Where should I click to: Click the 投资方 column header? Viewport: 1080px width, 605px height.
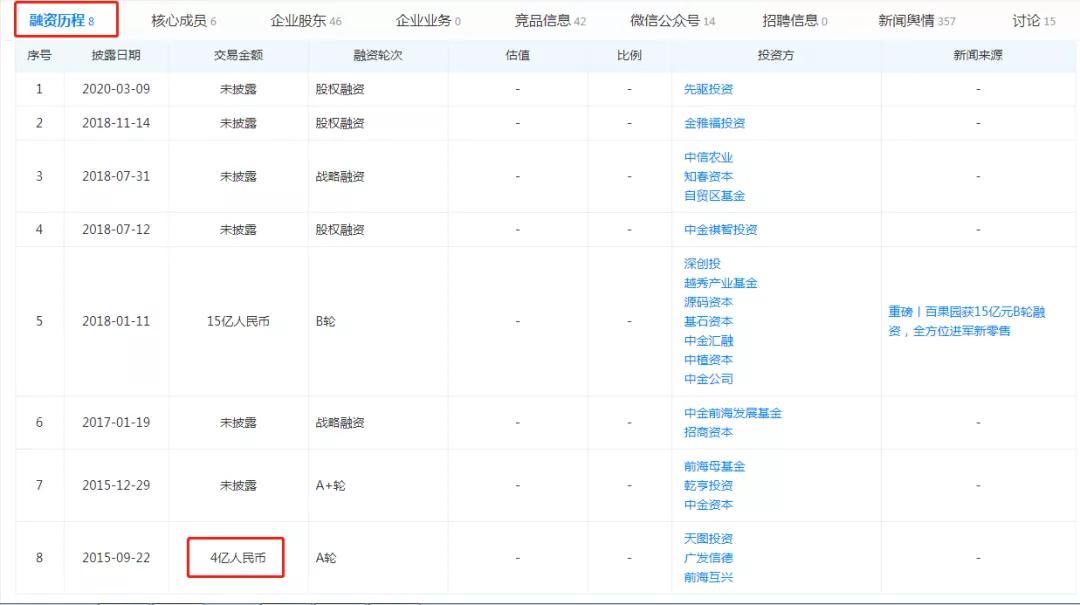pos(776,55)
